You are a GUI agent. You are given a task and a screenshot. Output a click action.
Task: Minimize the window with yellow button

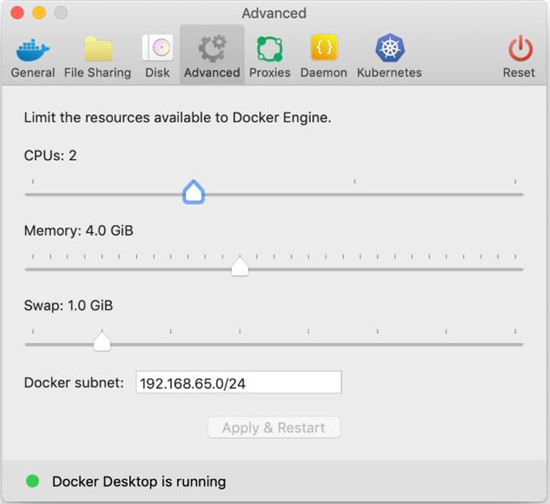(x=39, y=13)
